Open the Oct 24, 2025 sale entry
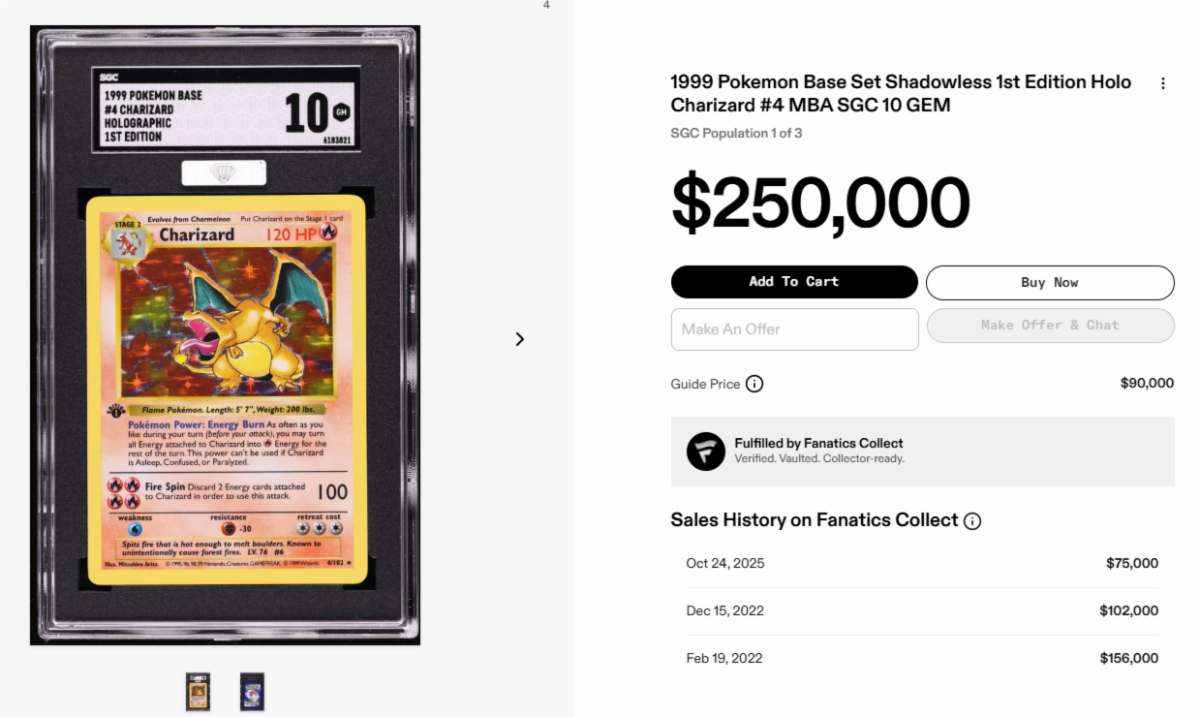Viewport: 1200px width, 717px height. pos(922,563)
